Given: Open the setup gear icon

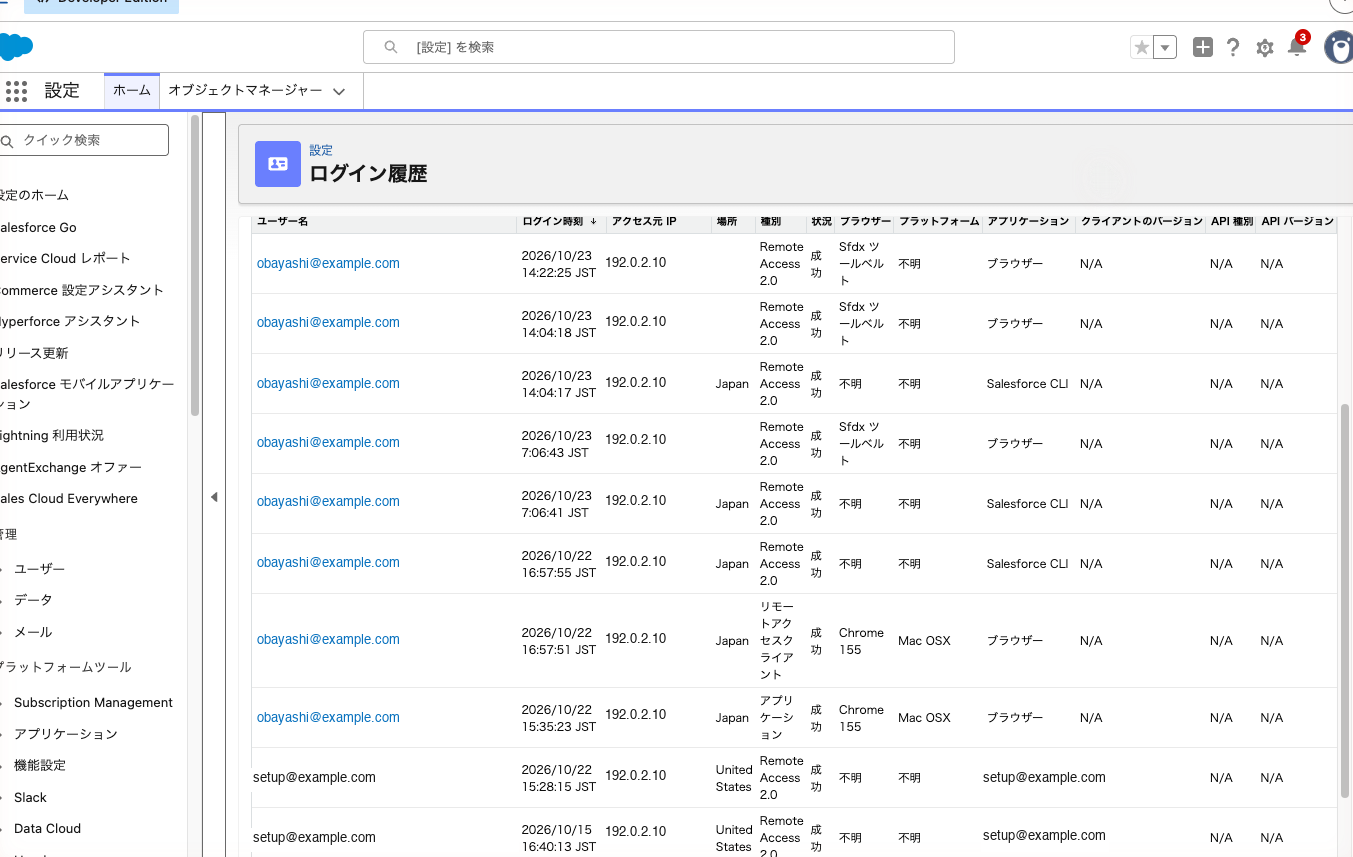Looking at the screenshot, I should coord(1265,48).
